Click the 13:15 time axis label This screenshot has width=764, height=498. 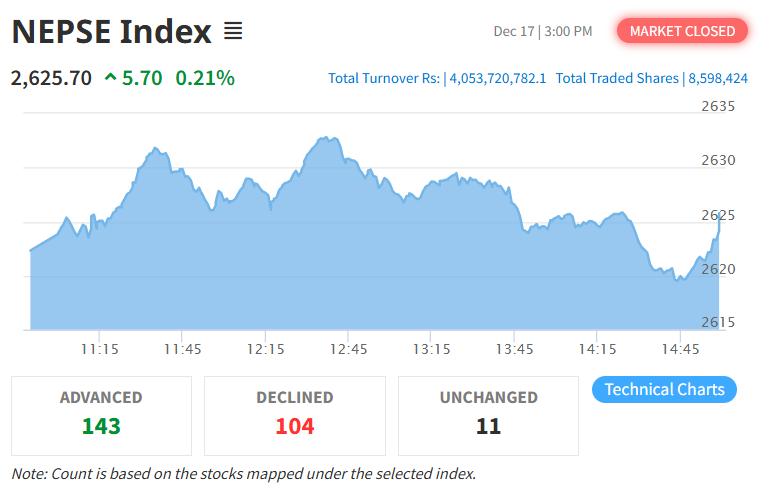[x=431, y=349]
